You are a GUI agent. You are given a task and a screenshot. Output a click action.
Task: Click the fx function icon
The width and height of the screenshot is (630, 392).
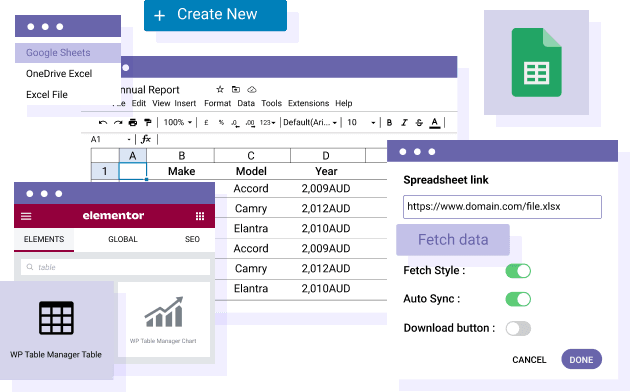point(146,139)
